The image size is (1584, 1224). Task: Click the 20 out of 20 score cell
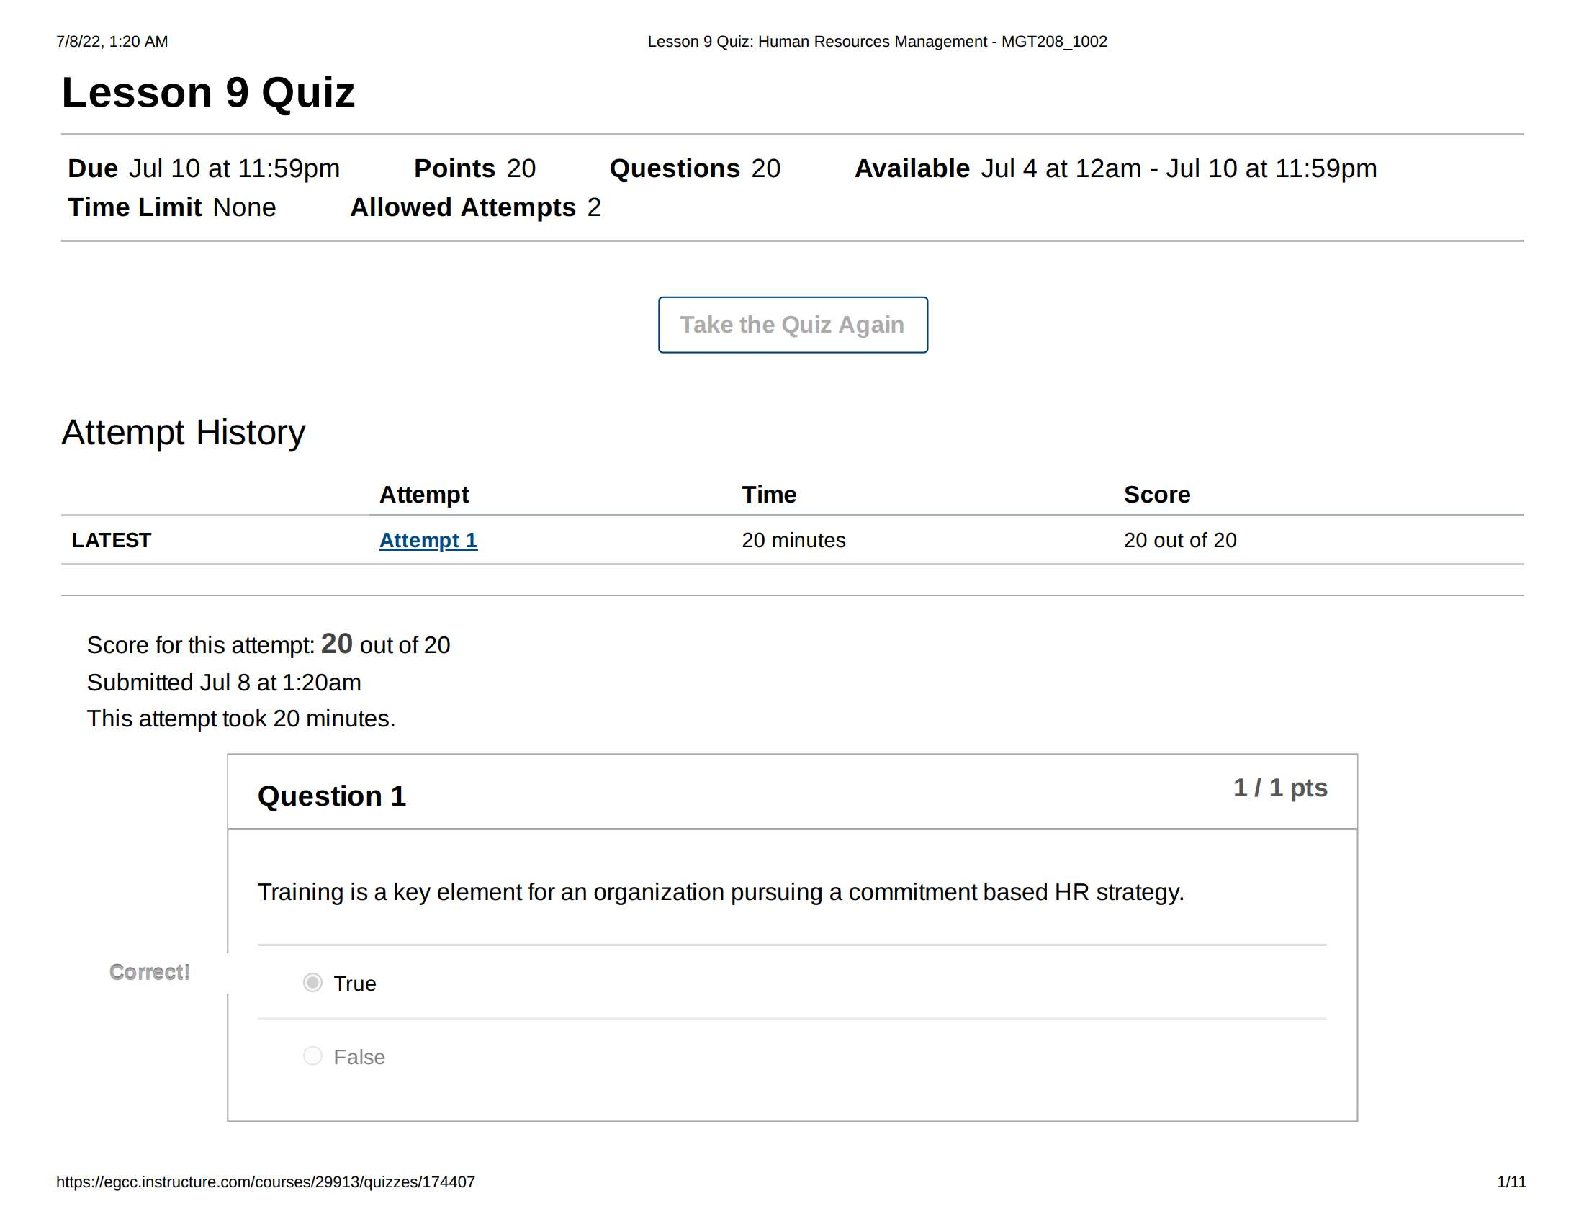point(1180,540)
